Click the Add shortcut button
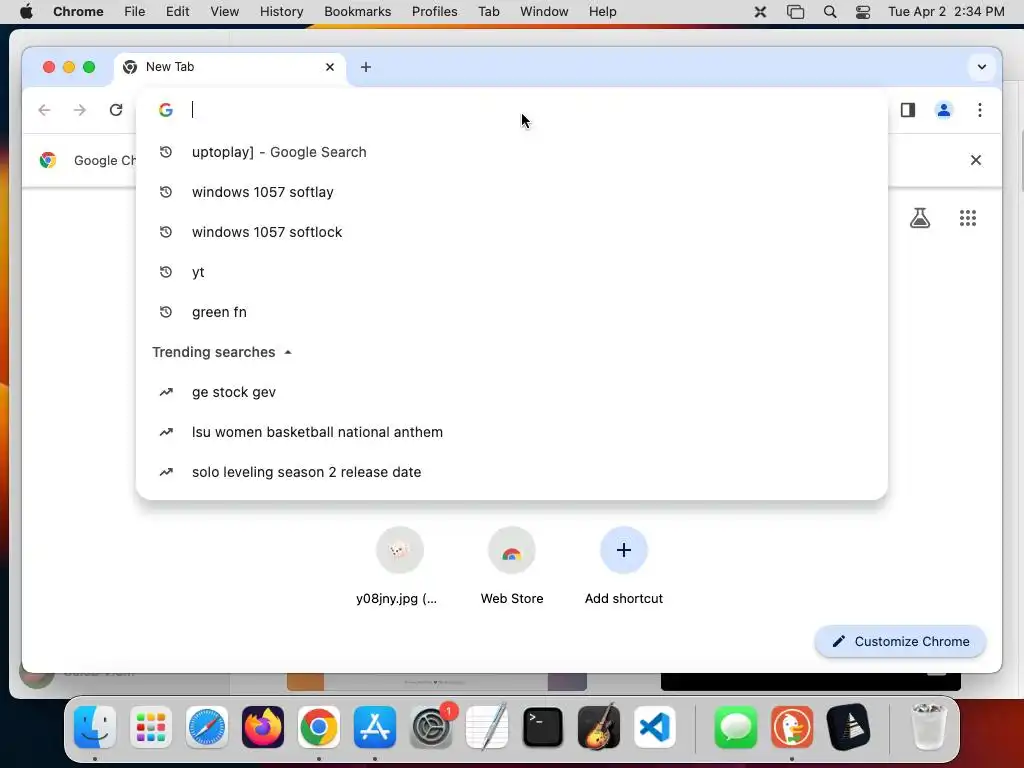 pyautogui.click(x=624, y=567)
